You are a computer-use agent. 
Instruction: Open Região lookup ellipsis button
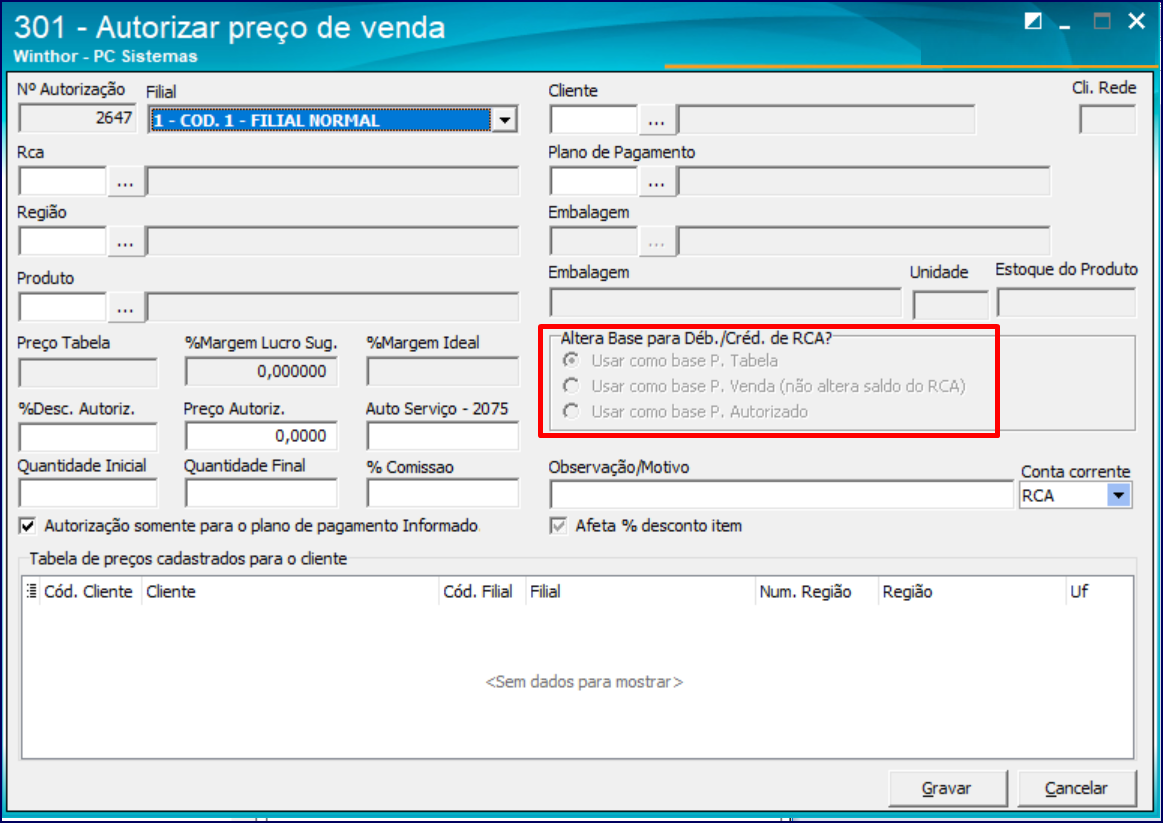tap(125, 242)
